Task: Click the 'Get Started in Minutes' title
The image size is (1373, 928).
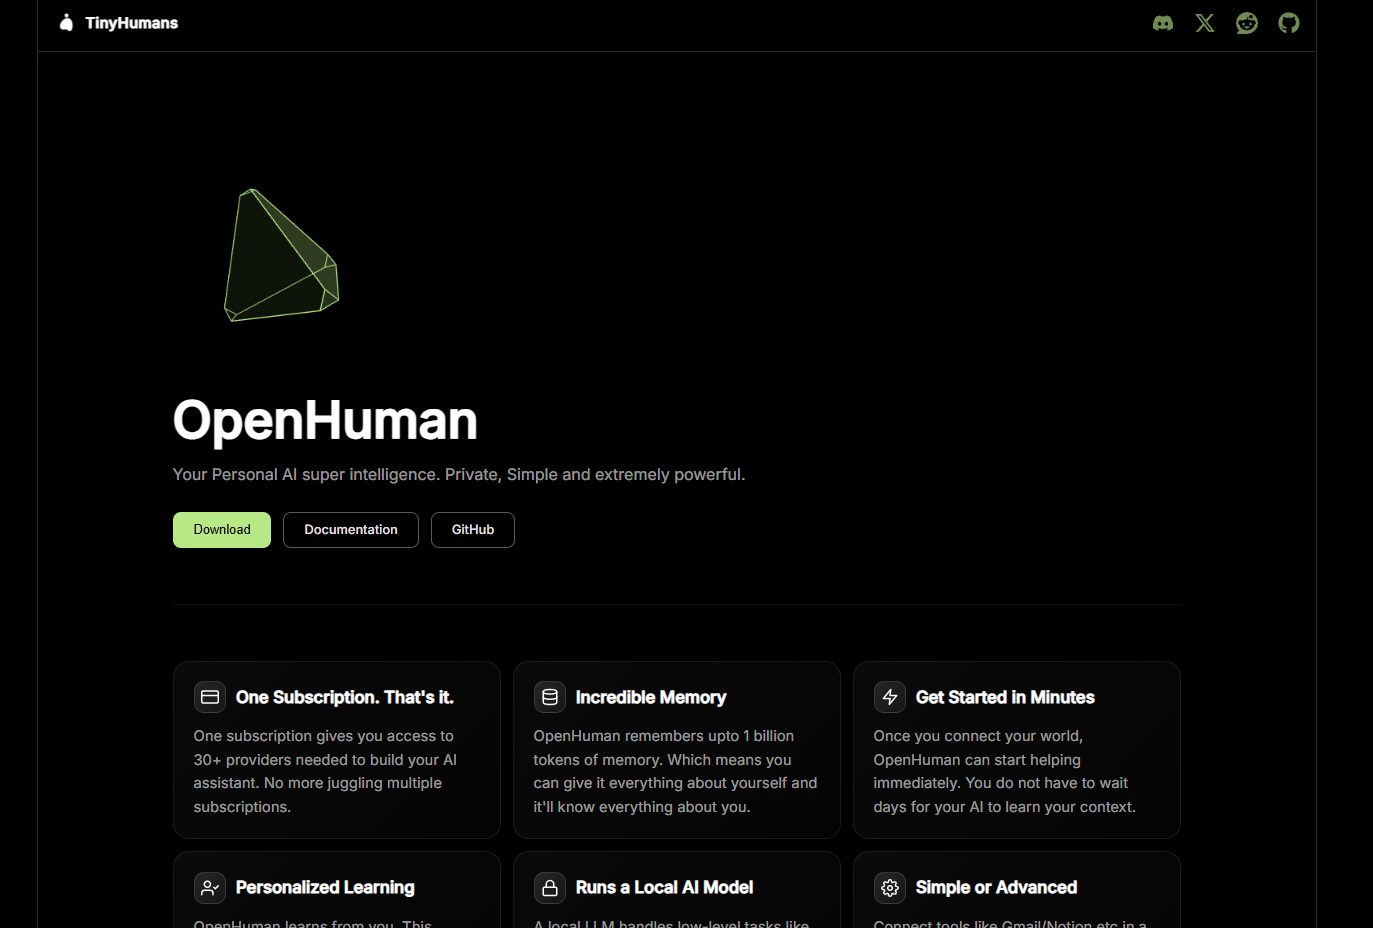Action: [x=1005, y=697]
